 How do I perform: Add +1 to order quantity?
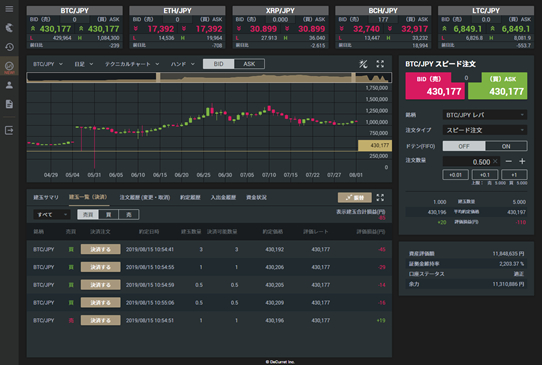pyautogui.click(x=514, y=175)
